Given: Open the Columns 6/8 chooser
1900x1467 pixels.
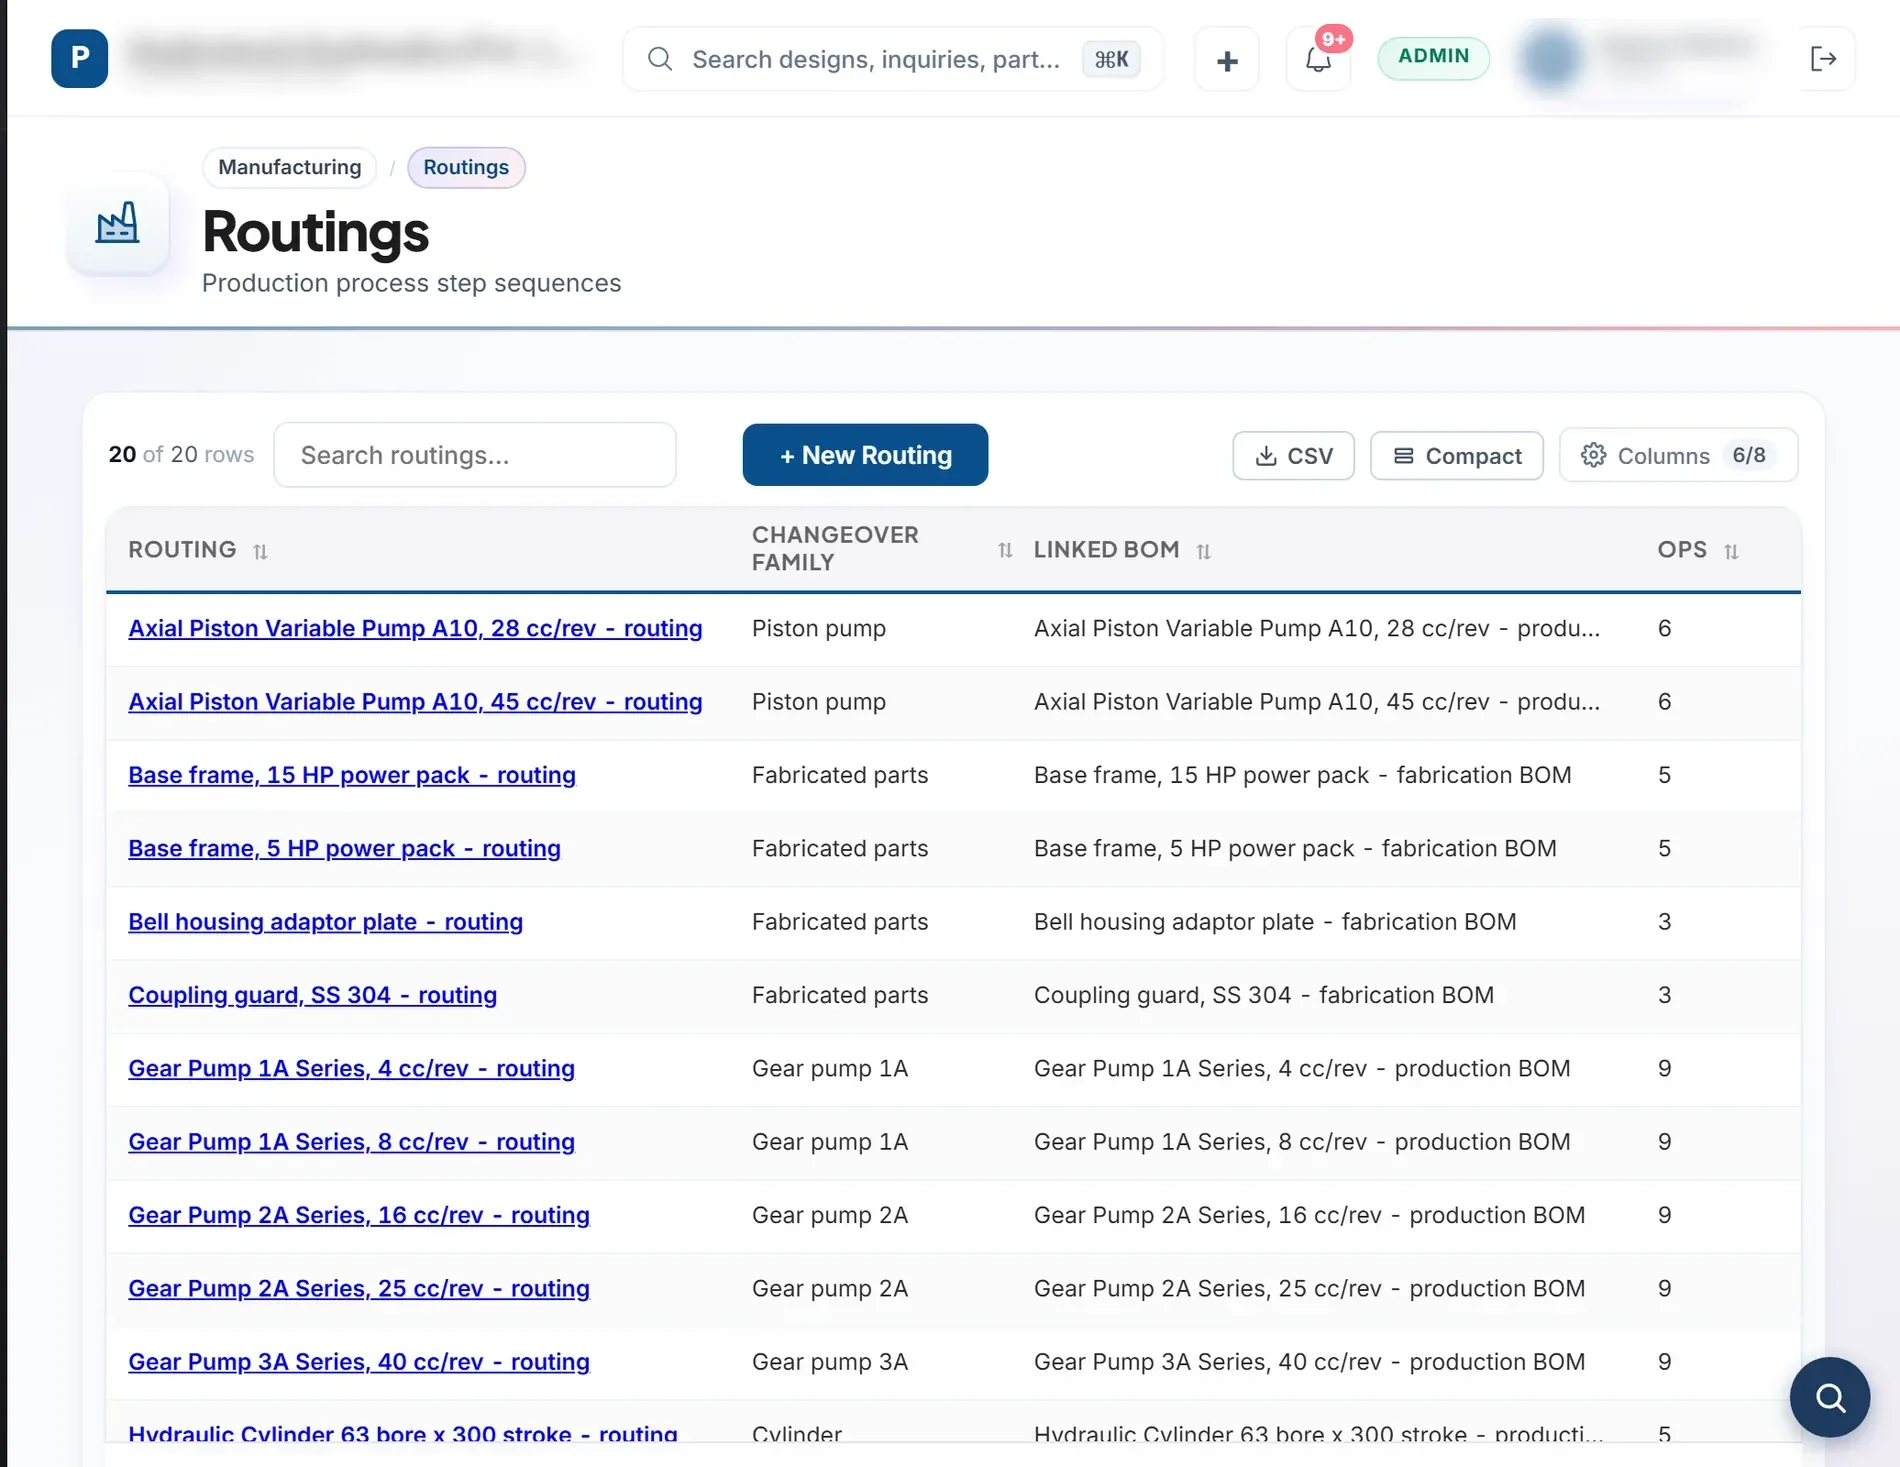Looking at the screenshot, I should [x=1678, y=455].
